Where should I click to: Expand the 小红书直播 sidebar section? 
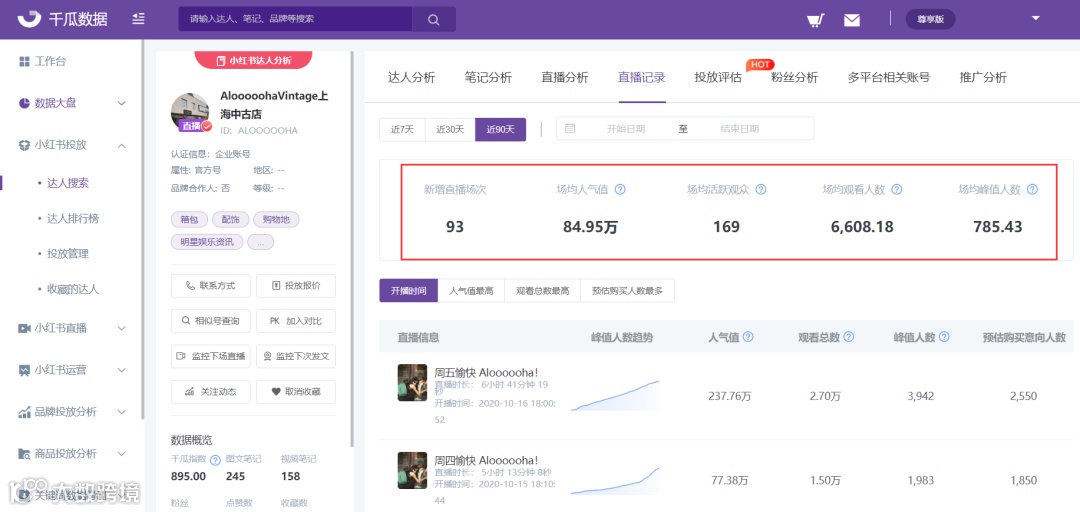pos(72,329)
